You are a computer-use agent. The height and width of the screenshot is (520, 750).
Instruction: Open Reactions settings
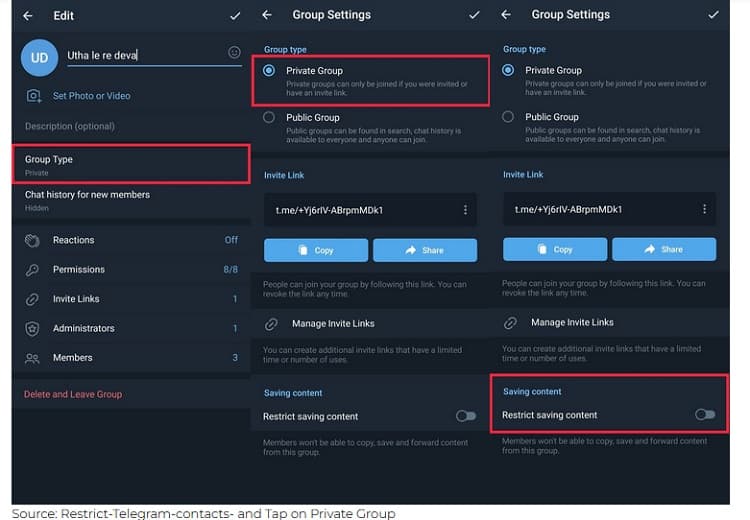click(x=130, y=240)
